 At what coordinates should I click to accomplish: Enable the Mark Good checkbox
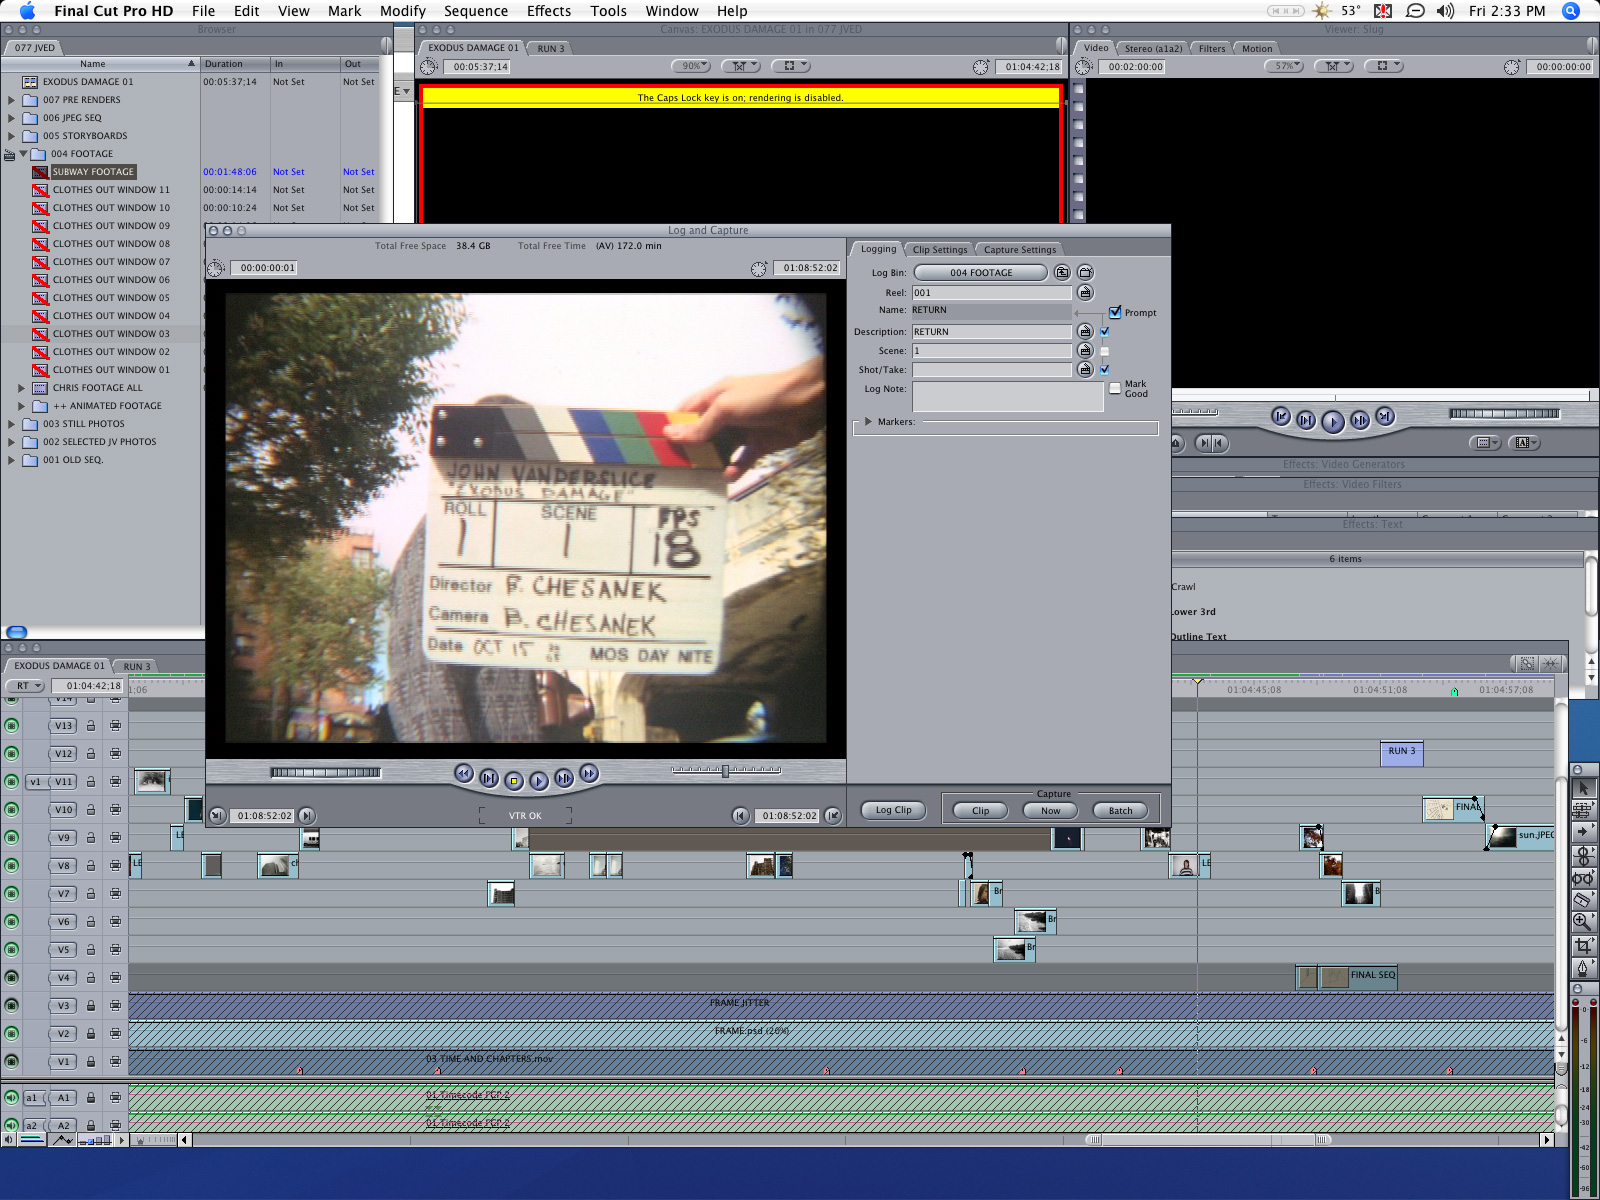[1115, 388]
